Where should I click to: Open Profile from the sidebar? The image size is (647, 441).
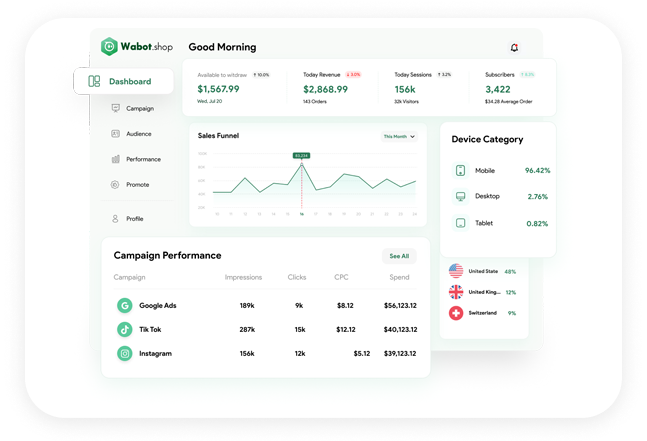(x=133, y=218)
